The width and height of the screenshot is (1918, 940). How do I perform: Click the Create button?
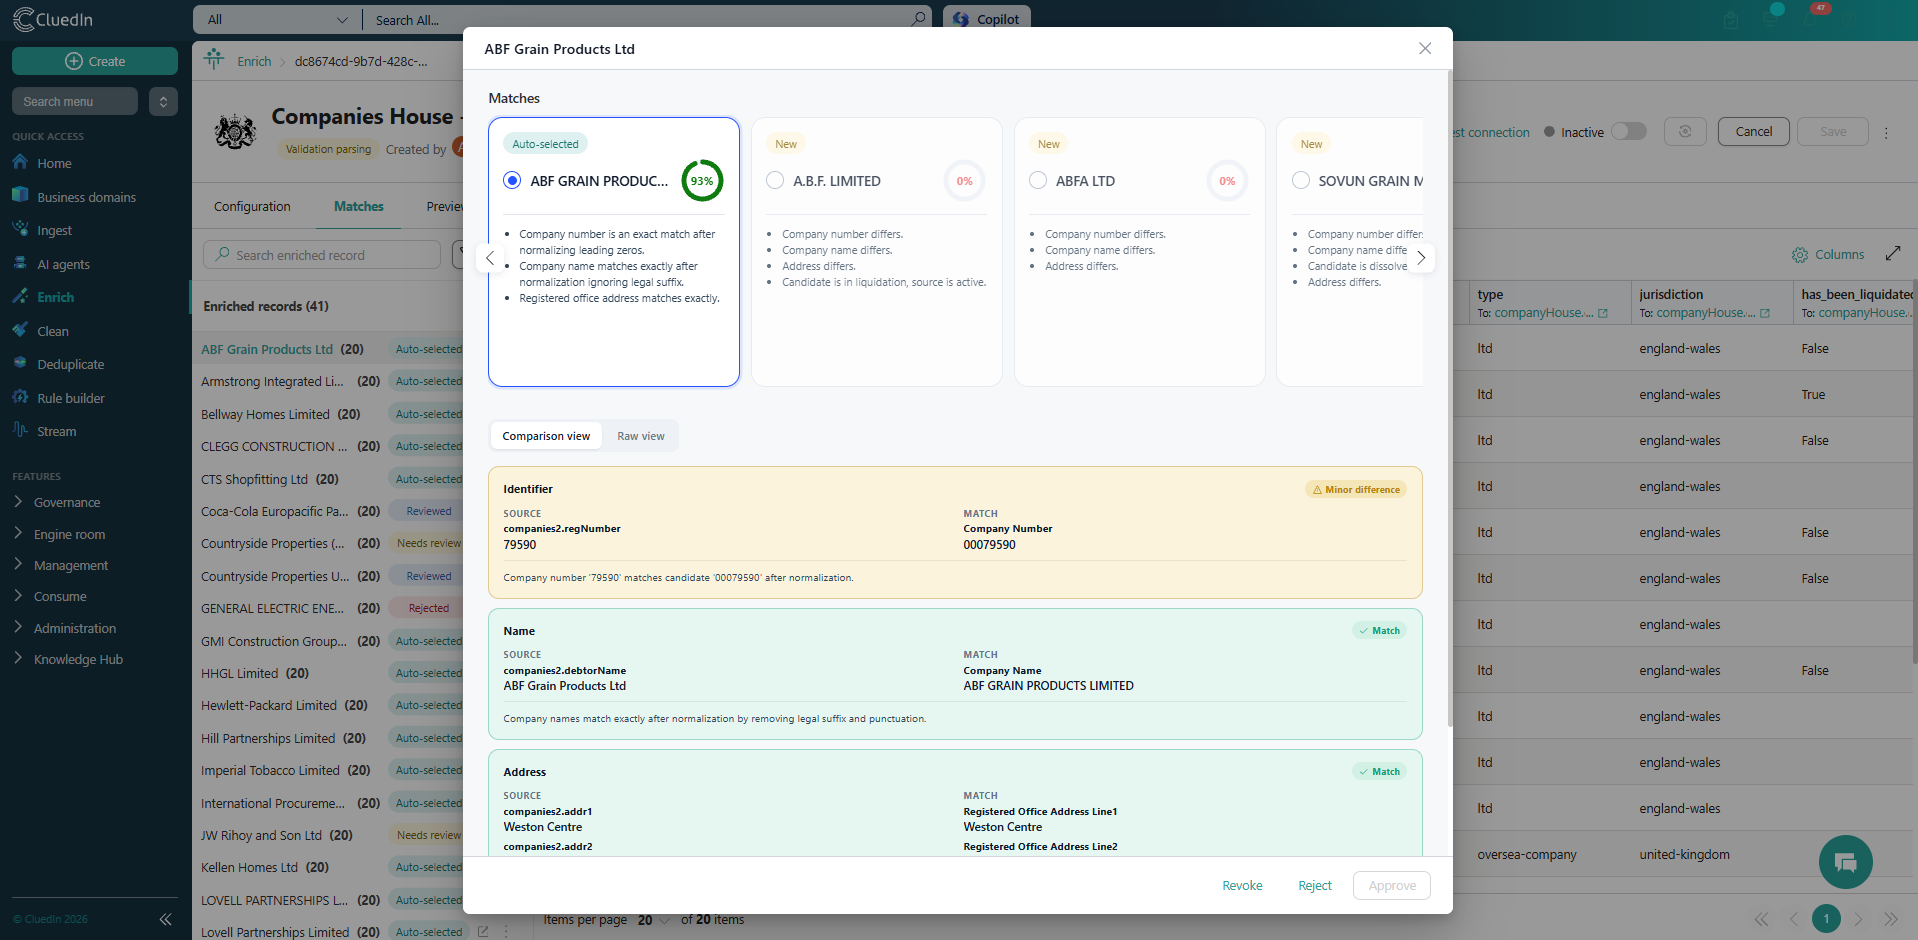point(95,61)
